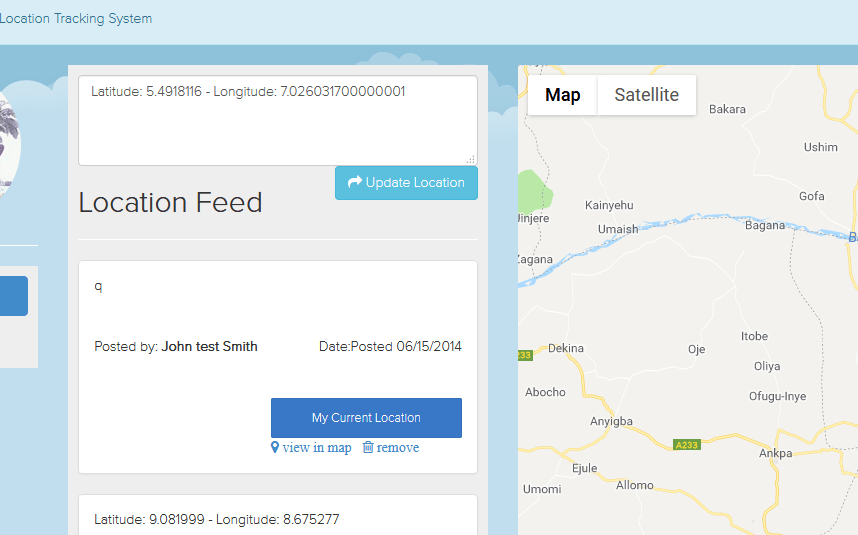The width and height of the screenshot is (858, 535).
Task: Click Bakara on the map
Action: tap(727, 109)
